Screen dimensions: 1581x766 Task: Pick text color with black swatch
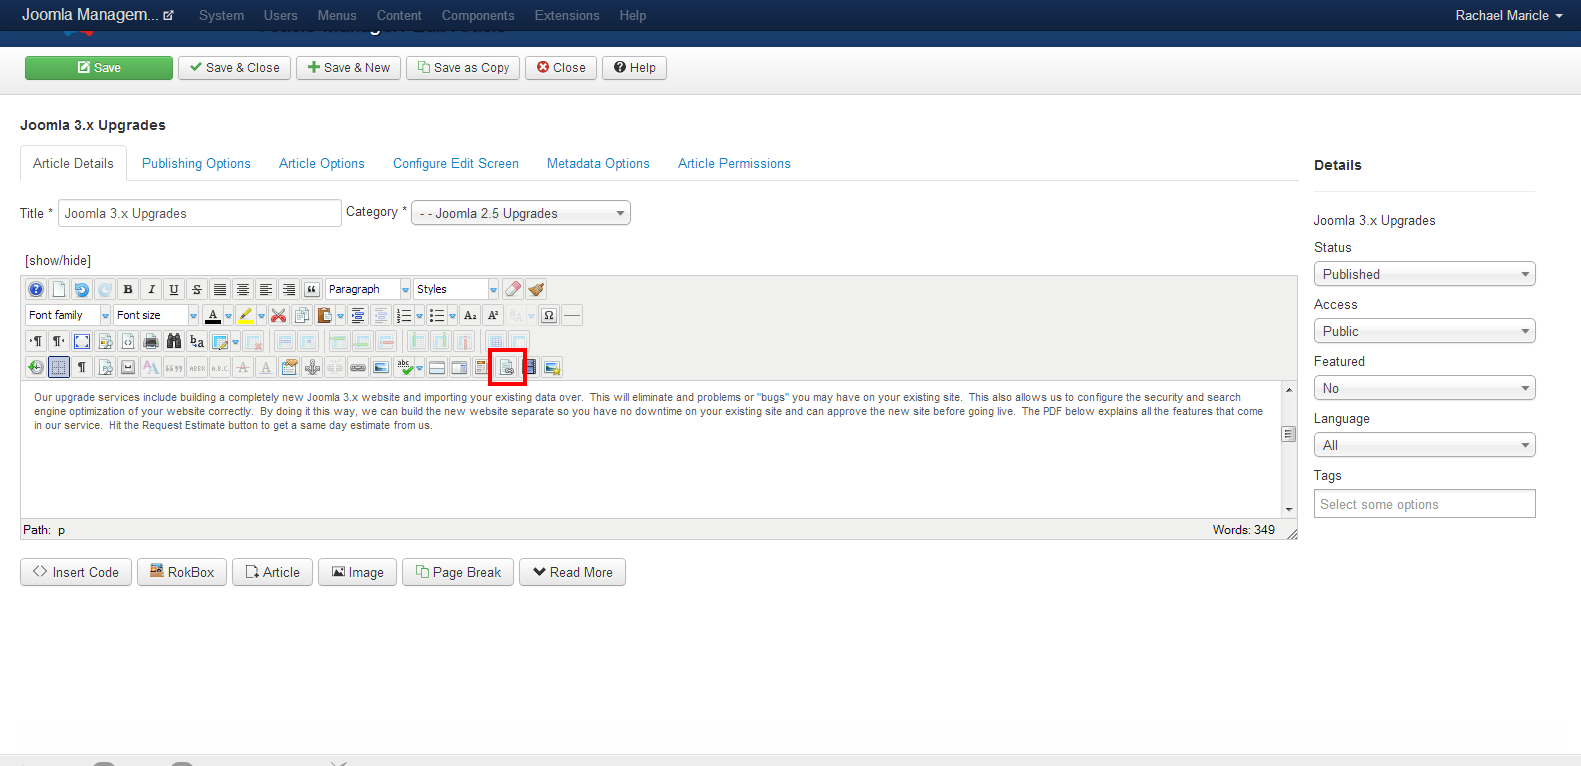[213, 315]
